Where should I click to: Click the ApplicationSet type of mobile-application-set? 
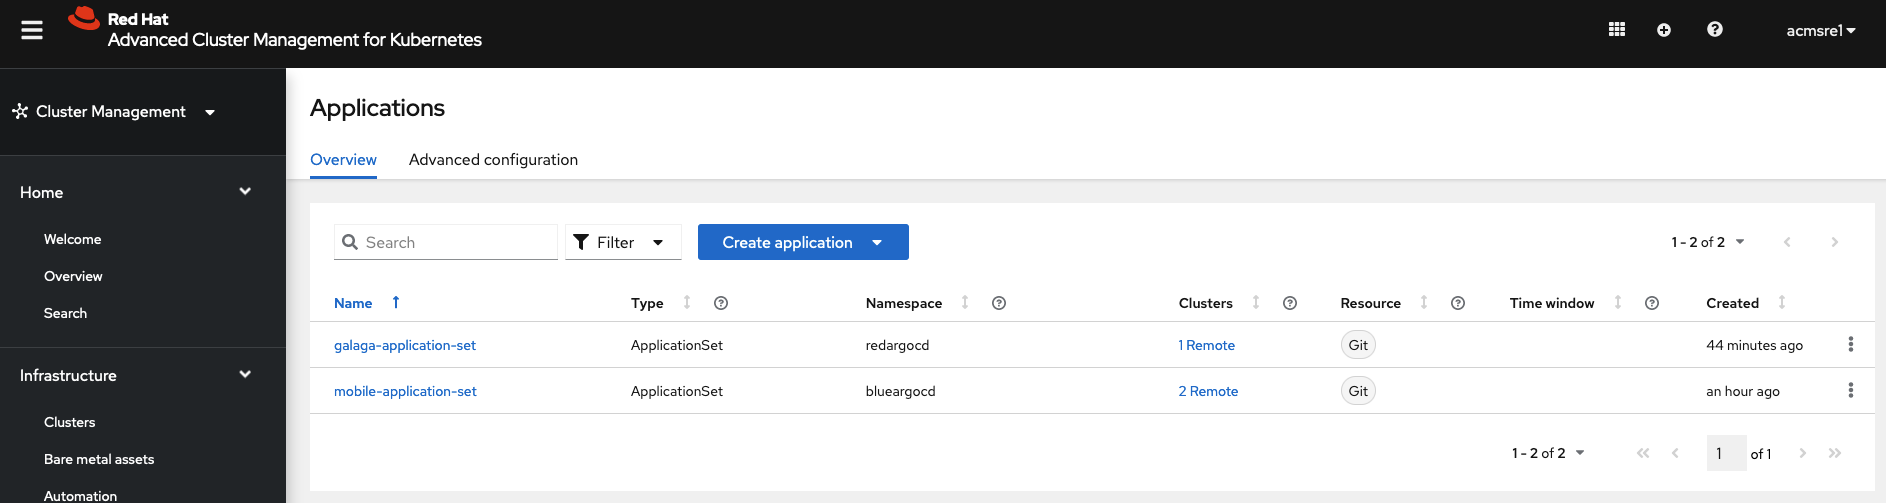pos(677,391)
